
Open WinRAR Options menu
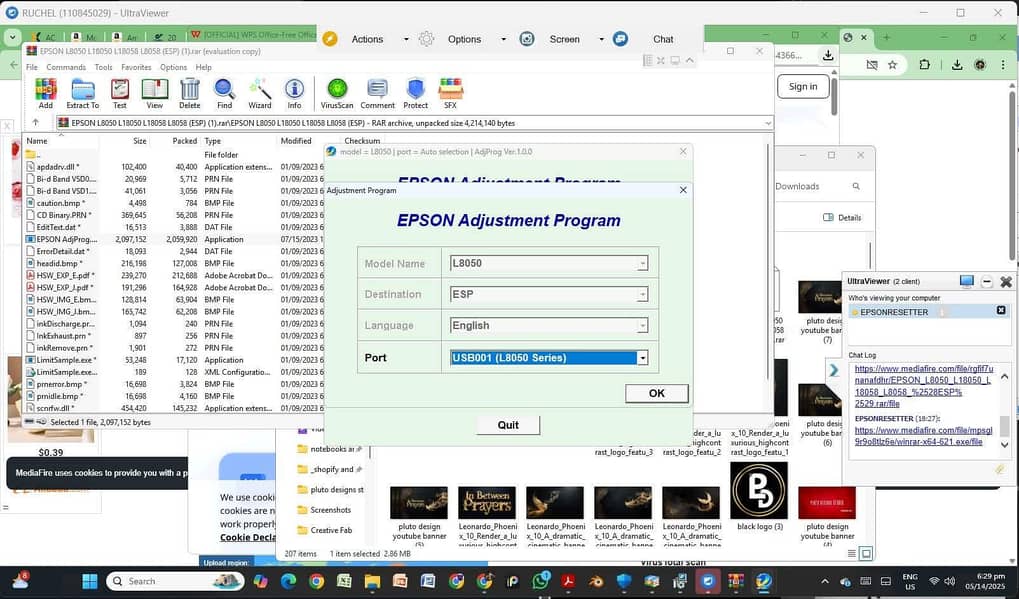pos(174,67)
